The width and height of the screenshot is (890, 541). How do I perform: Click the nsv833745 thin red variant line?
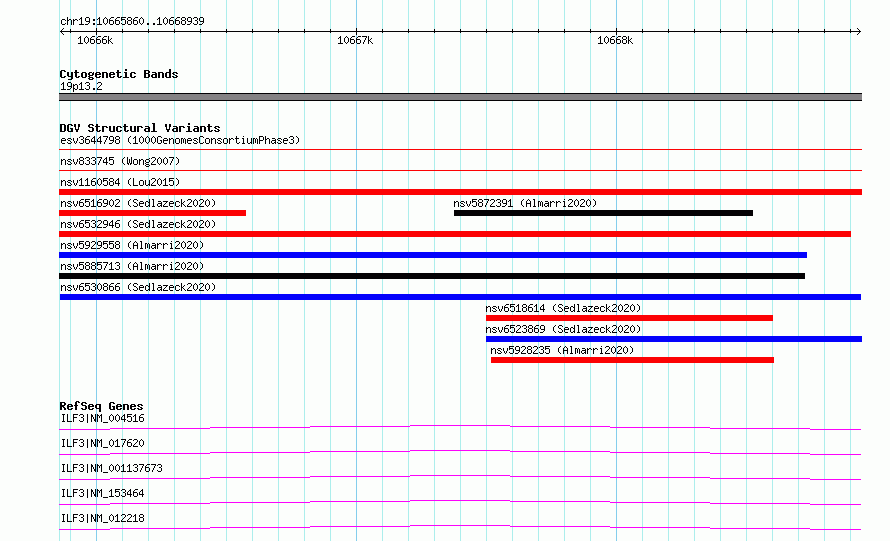click(460, 170)
